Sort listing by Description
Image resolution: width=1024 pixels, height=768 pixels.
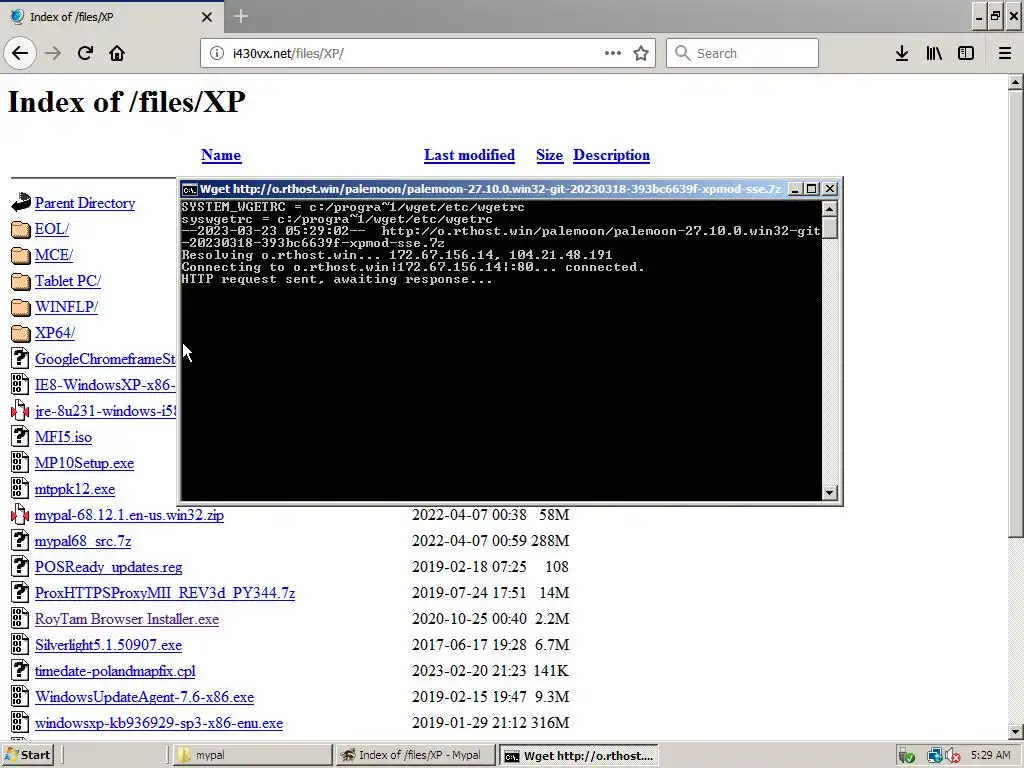click(x=611, y=155)
